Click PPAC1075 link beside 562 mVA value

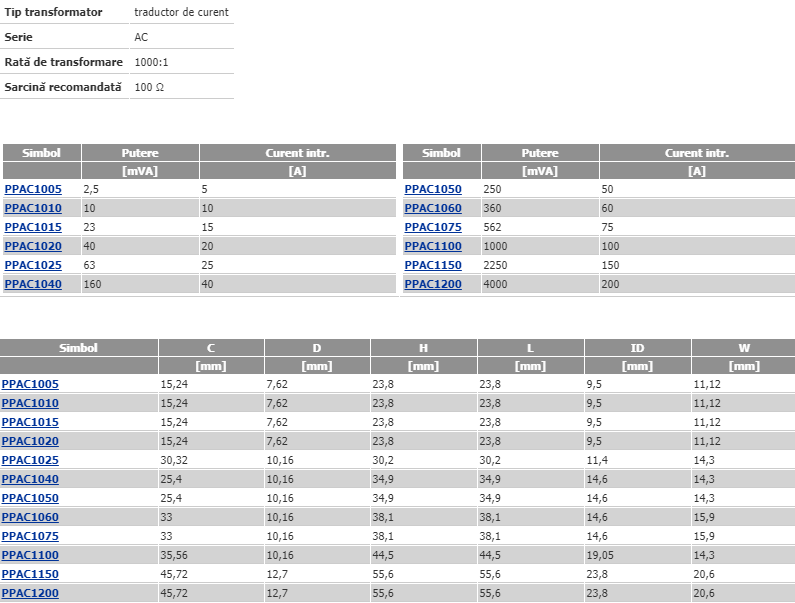click(433, 227)
